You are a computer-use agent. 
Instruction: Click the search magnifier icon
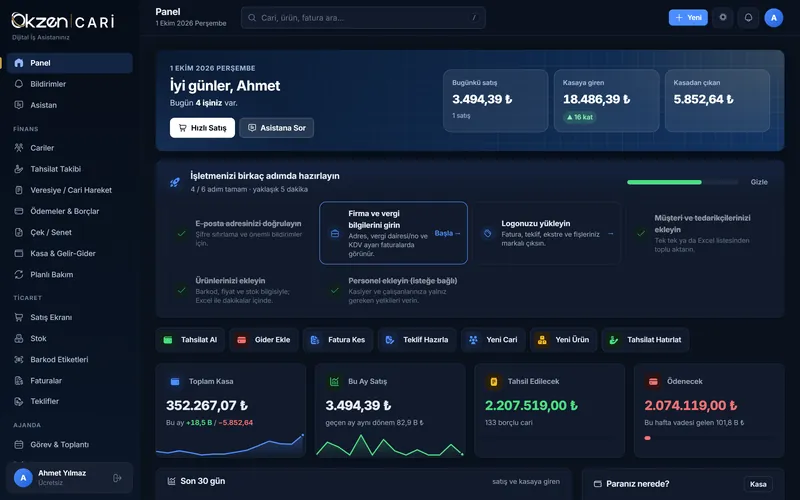click(x=252, y=17)
